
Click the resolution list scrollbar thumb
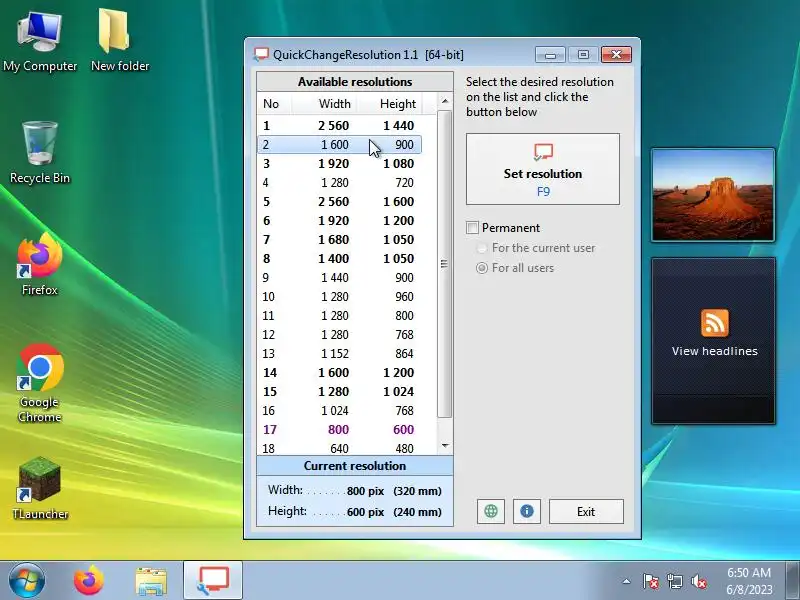point(445,264)
